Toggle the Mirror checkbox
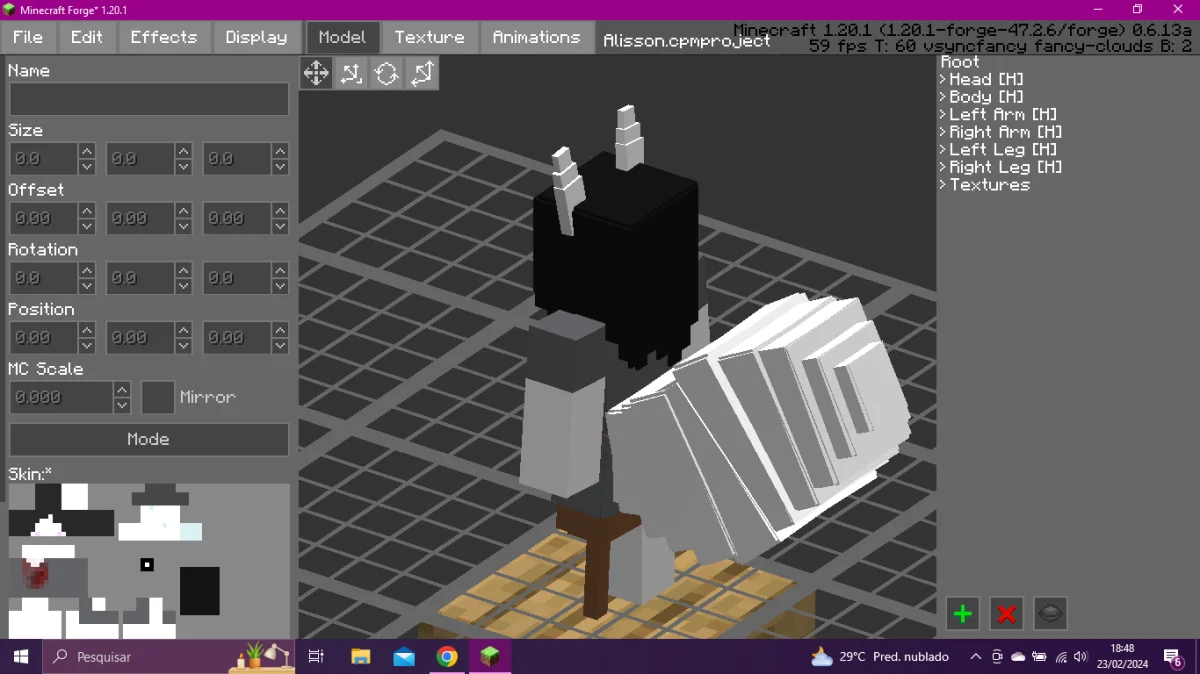Screen dimensions: 1200x674 pos(158,397)
